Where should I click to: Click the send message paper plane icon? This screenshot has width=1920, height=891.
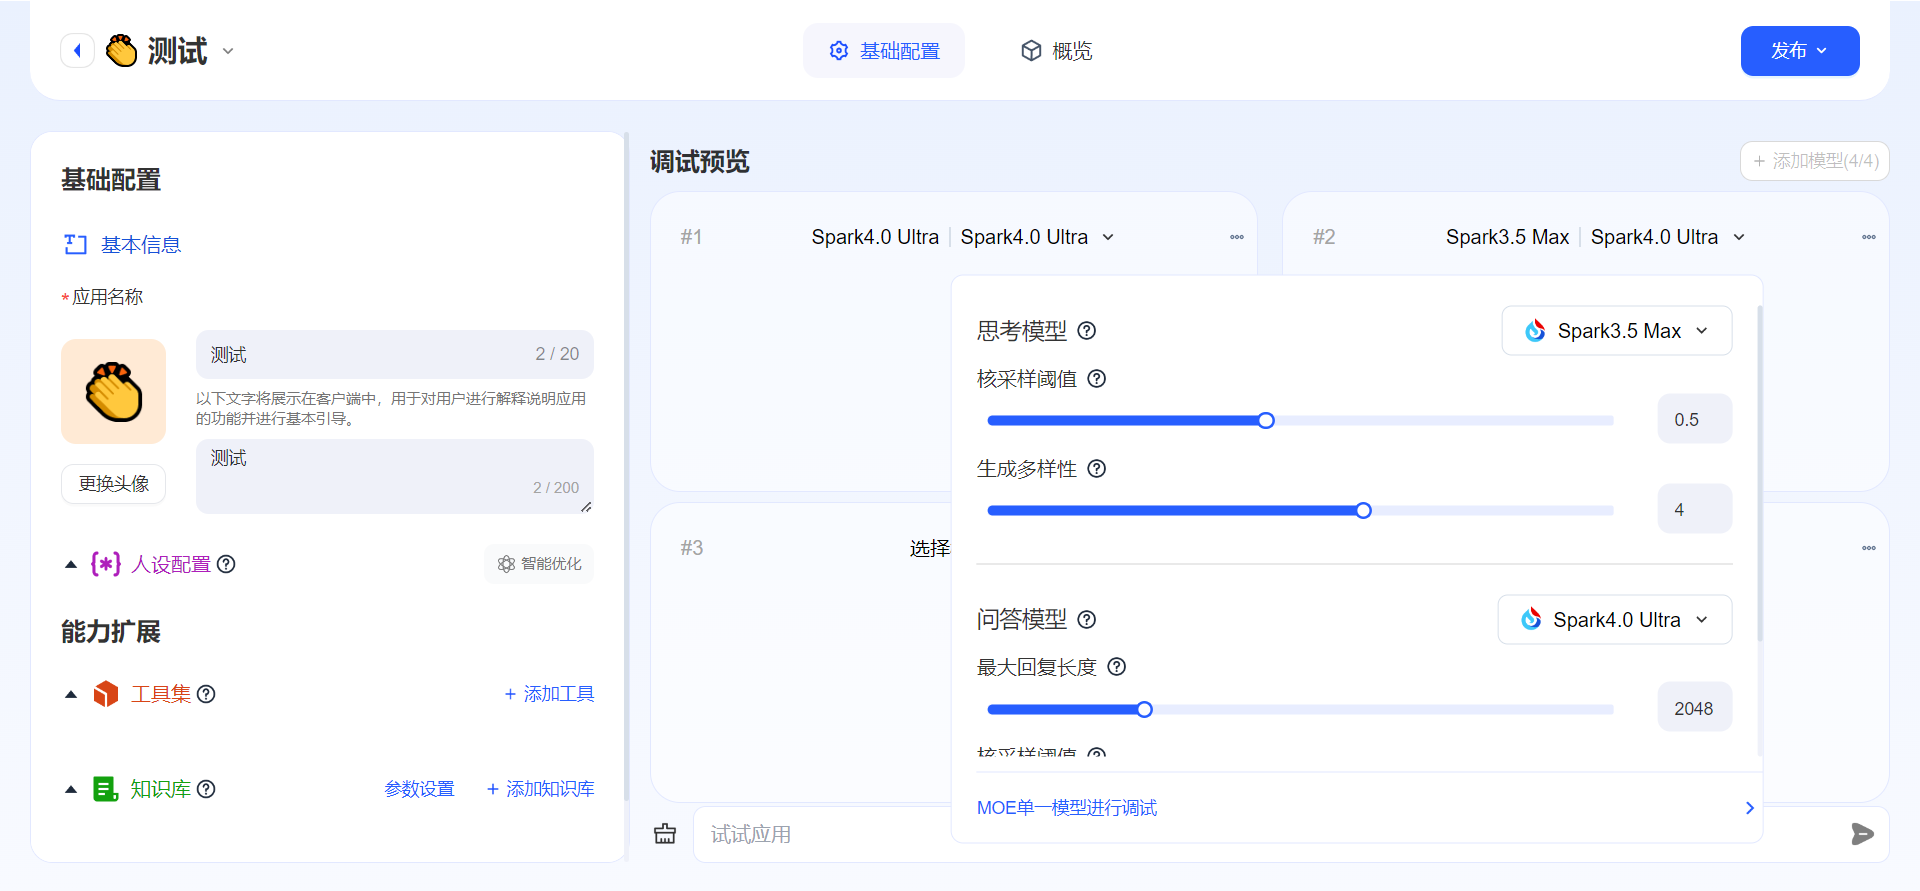click(x=1862, y=834)
